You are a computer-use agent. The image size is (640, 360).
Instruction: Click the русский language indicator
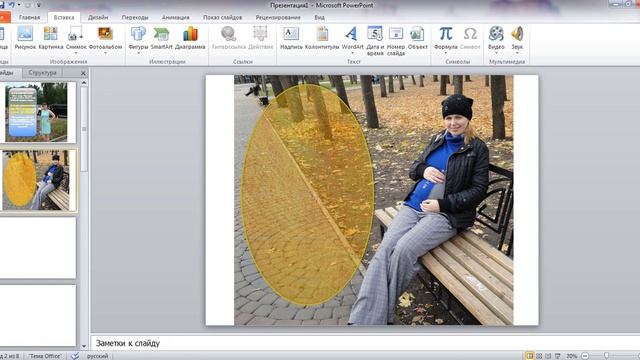98,356
